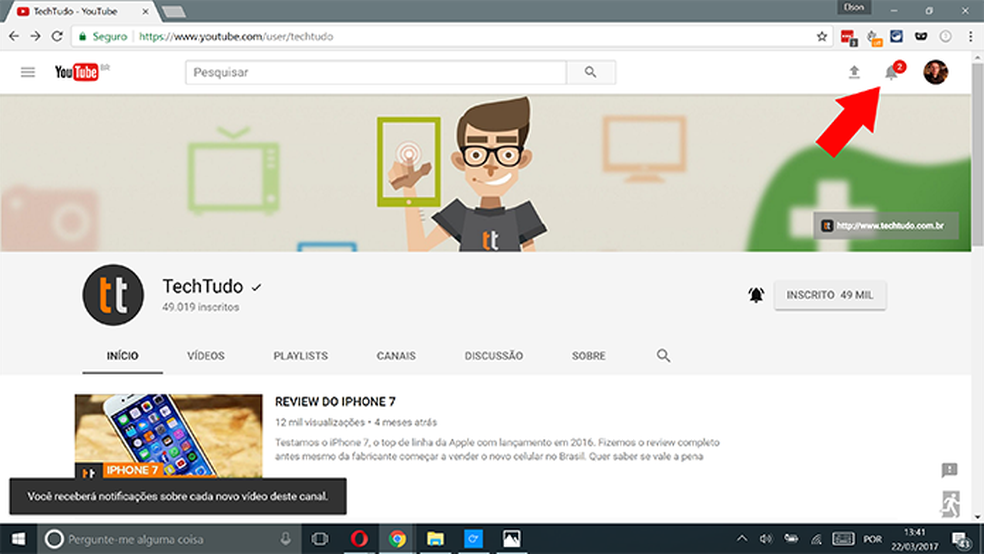The width and height of the screenshot is (984, 554).
Task: Launch Opera from the taskbar
Action: [359, 539]
